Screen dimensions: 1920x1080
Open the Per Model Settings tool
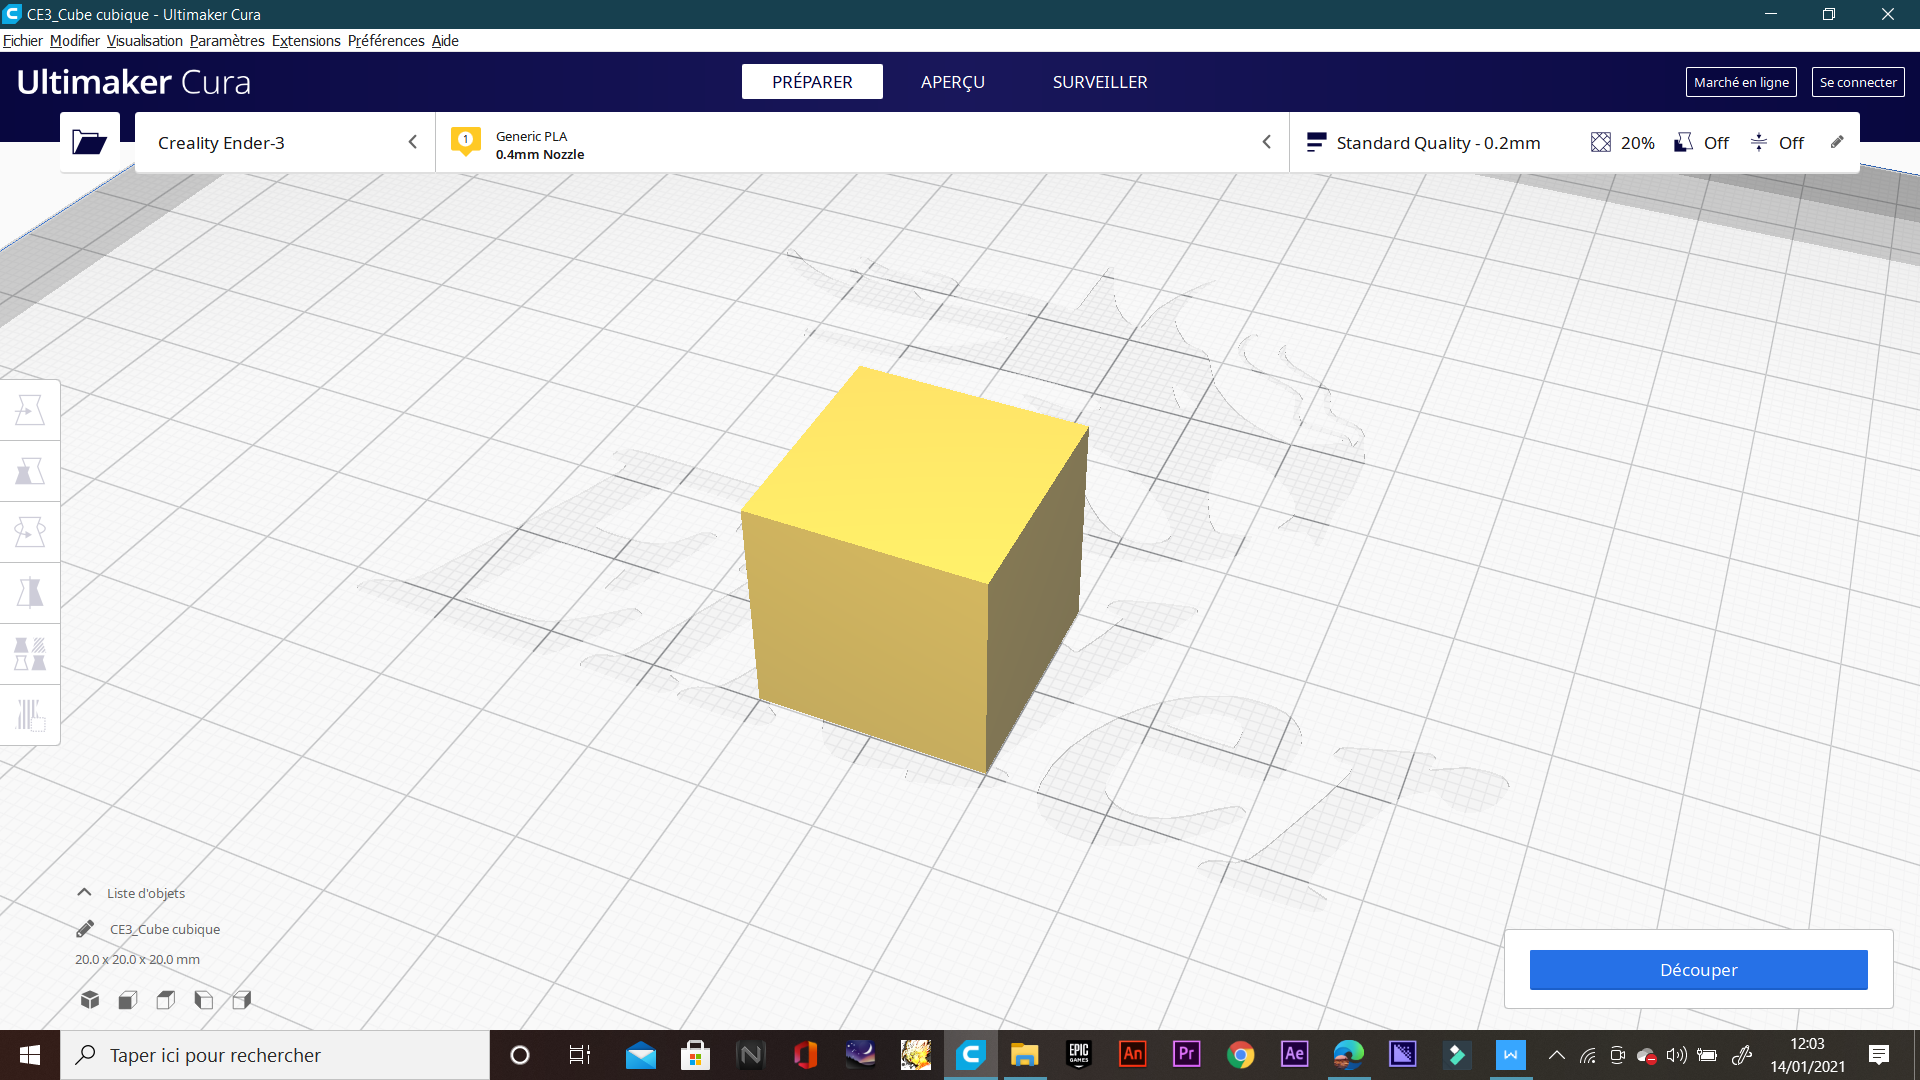pyautogui.click(x=30, y=654)
